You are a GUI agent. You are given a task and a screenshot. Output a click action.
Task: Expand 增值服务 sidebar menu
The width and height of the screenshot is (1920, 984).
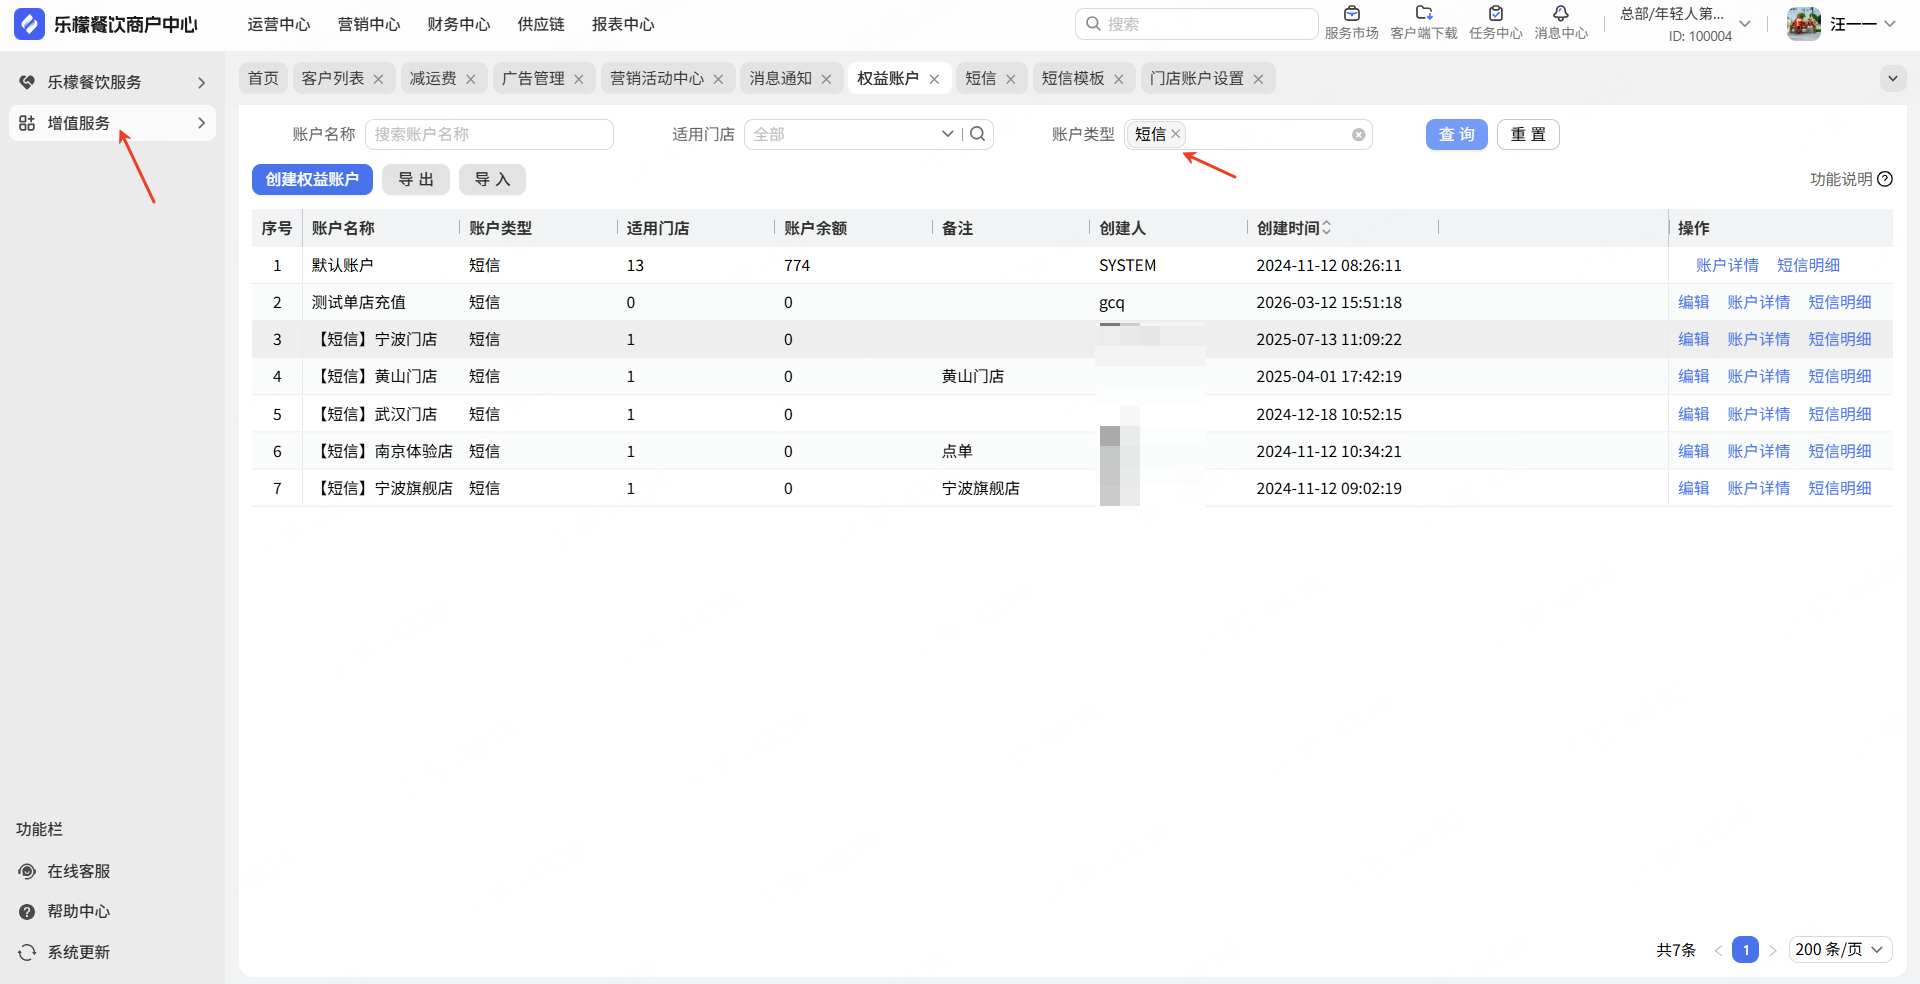pos(112,123)
